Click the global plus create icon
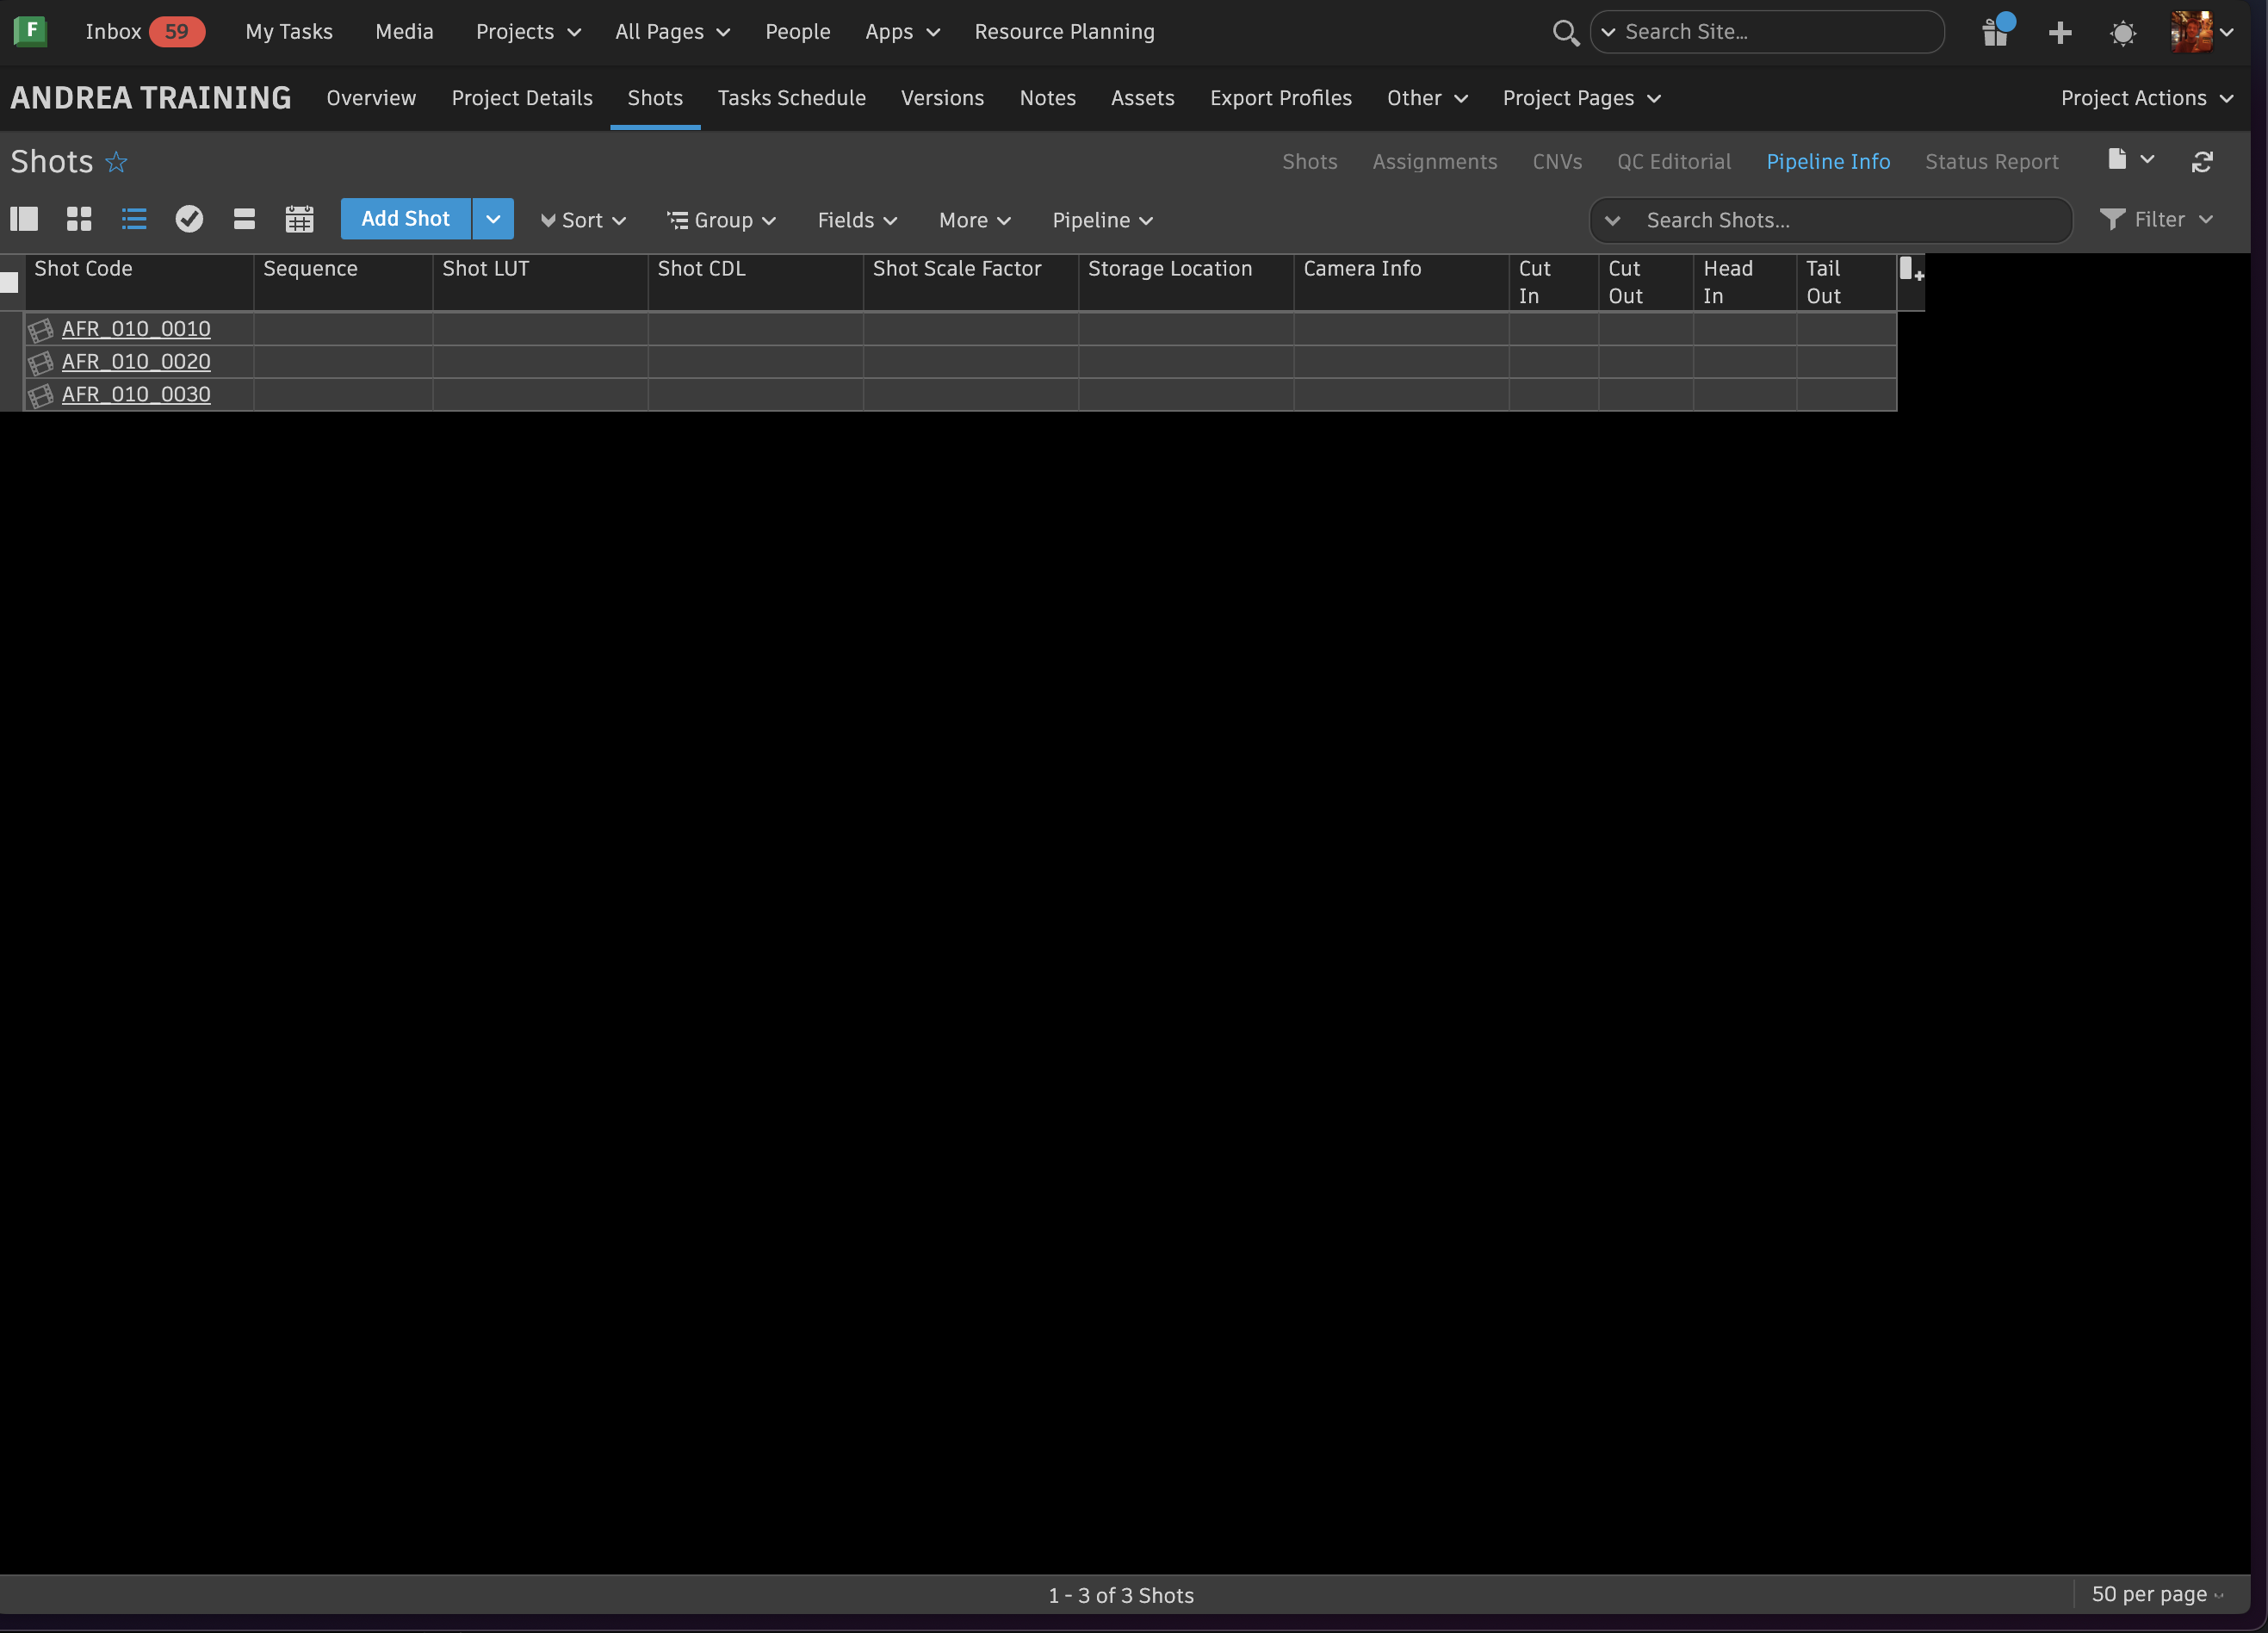 point(2060,33)
